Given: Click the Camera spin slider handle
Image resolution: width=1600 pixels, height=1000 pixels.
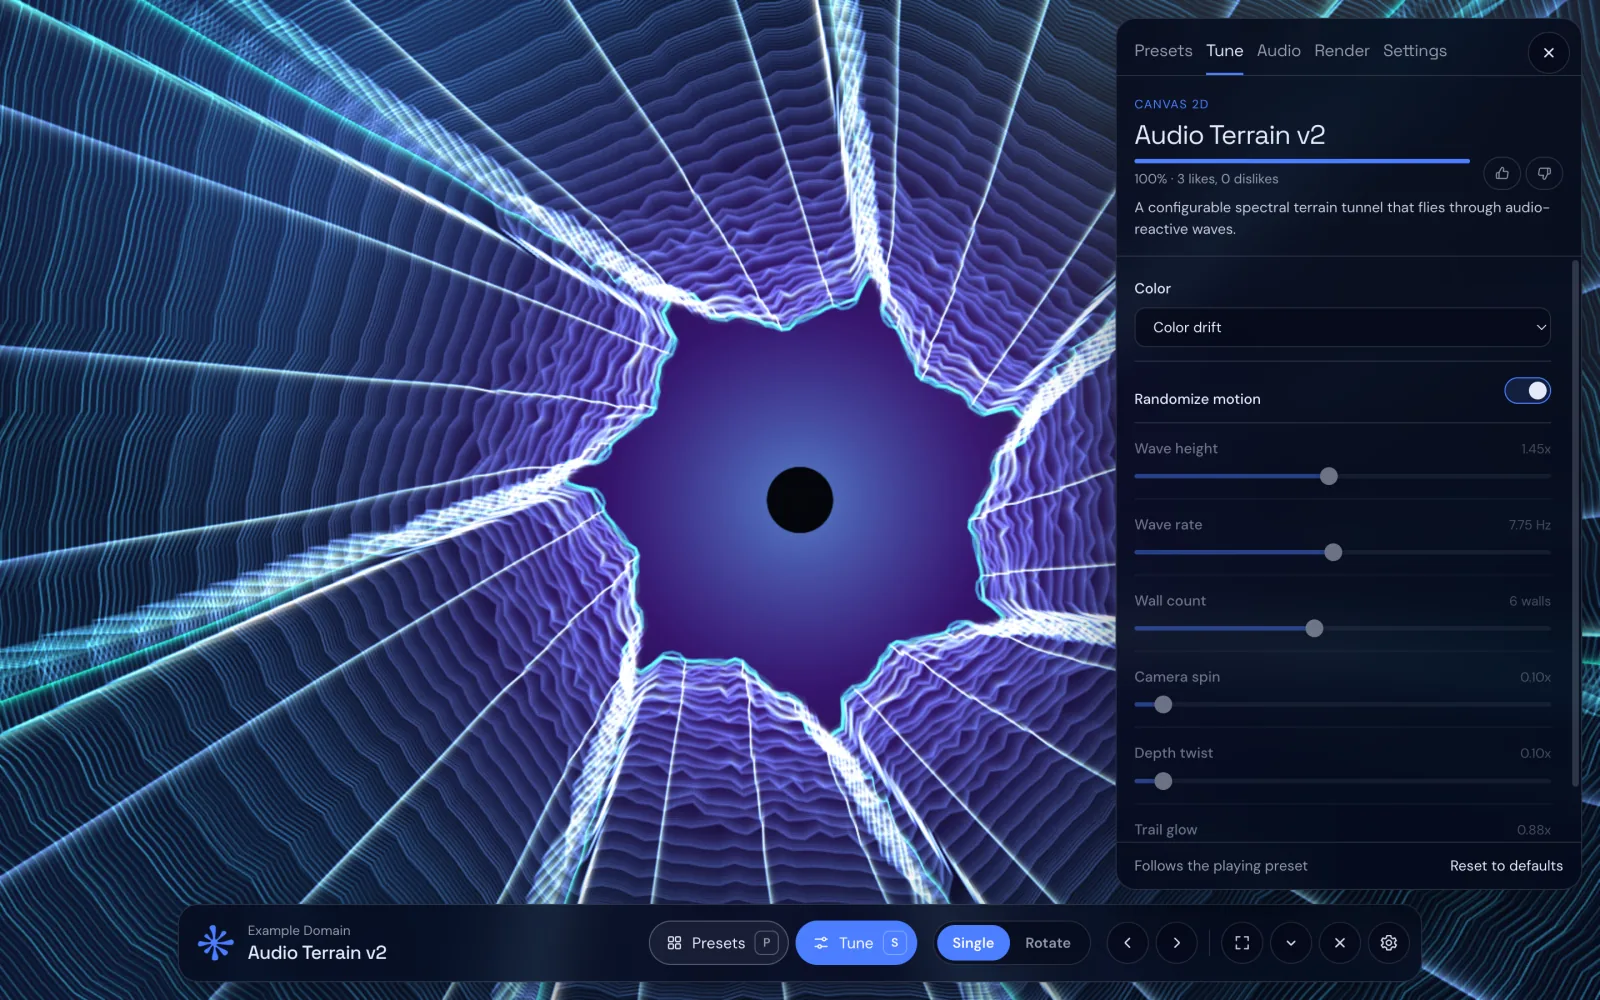Looking at the screenshot, I should (1163, 704).
